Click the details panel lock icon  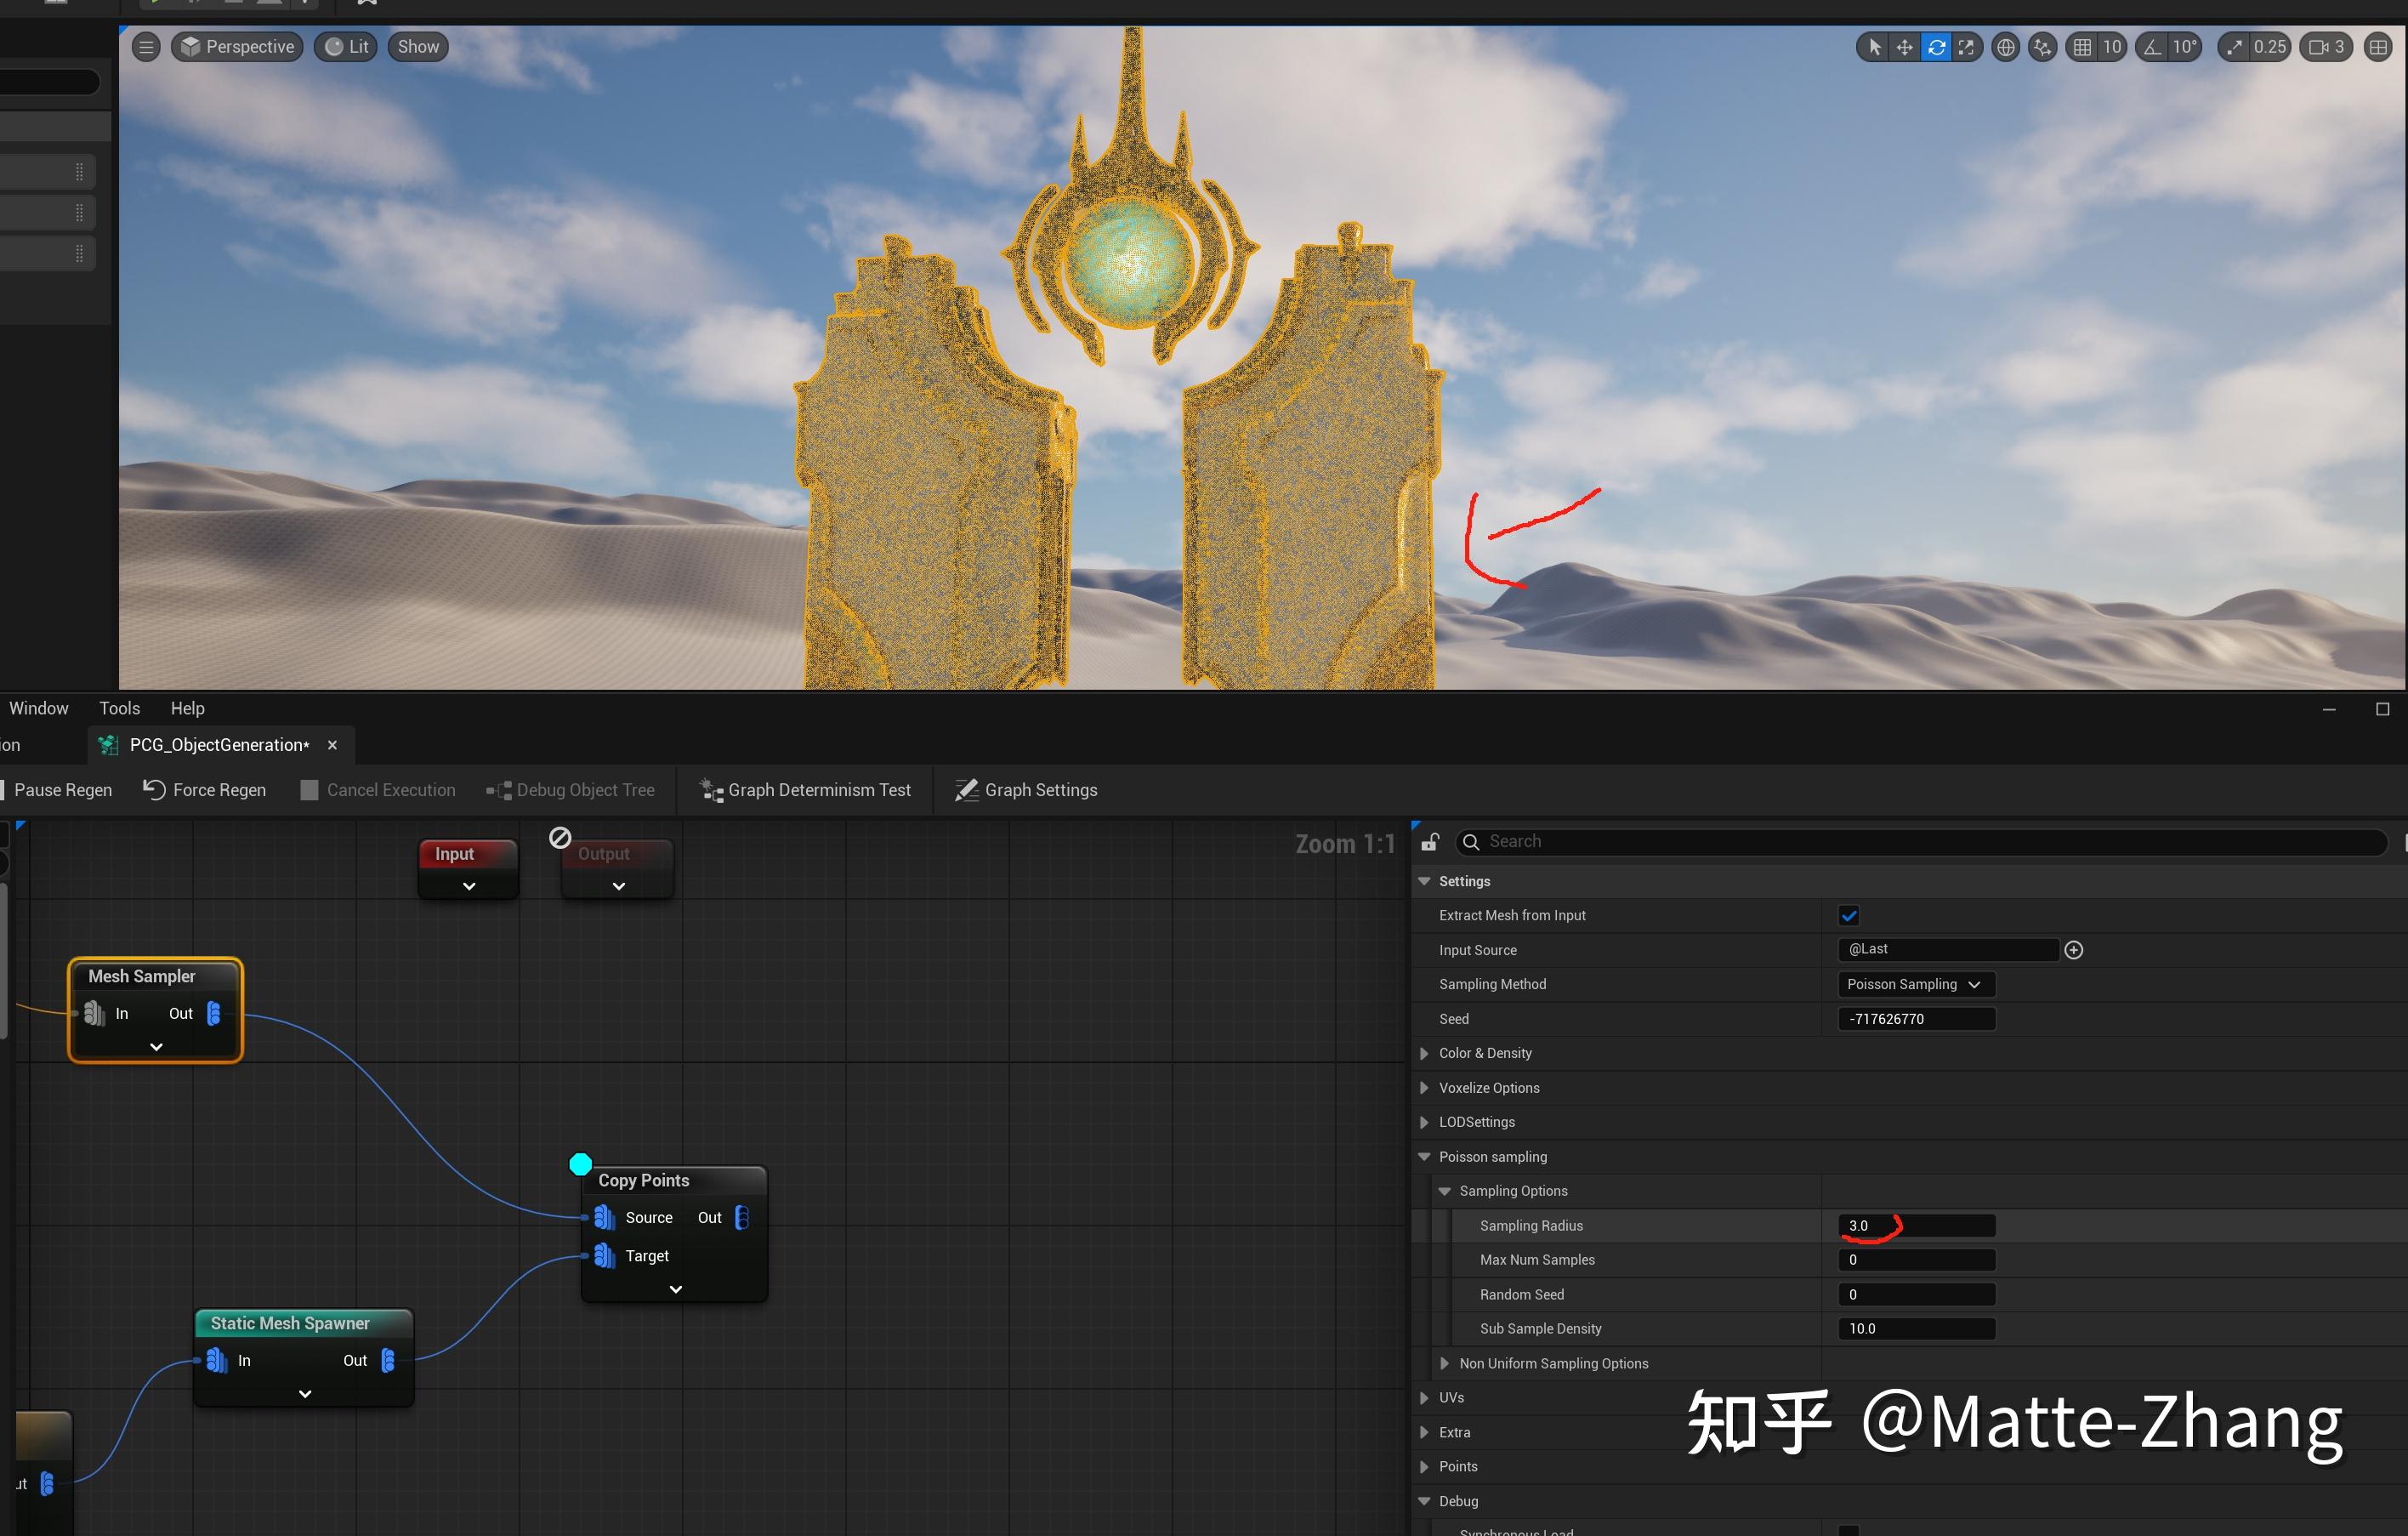tap(1430, 842)
